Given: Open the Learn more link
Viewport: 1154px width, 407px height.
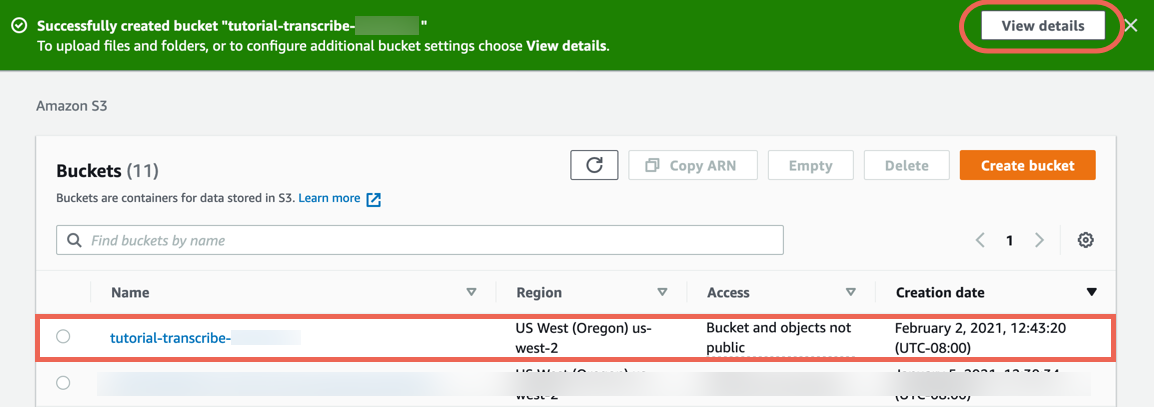Looking at the screenshot, I should [x=329, y=199].
